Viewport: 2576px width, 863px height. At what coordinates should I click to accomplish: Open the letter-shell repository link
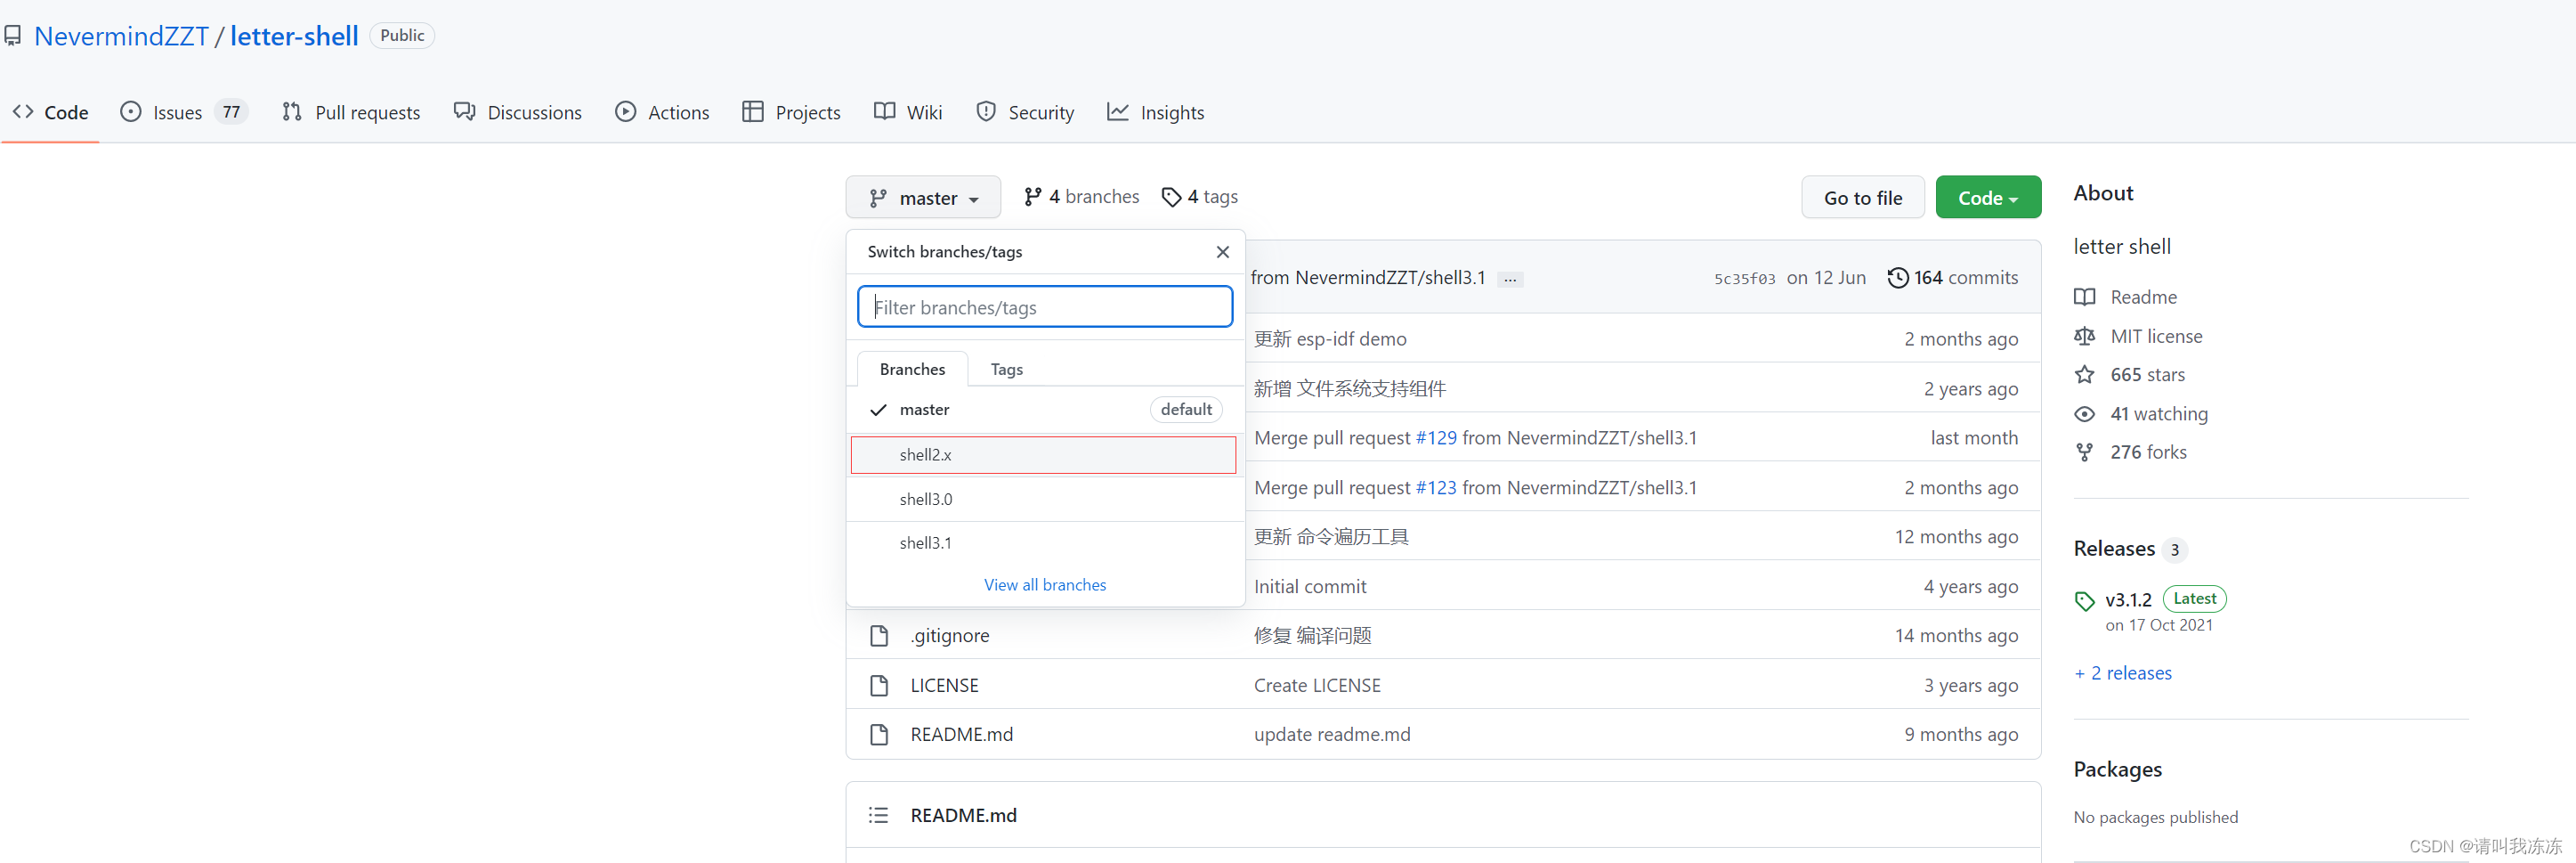[294, 36]
